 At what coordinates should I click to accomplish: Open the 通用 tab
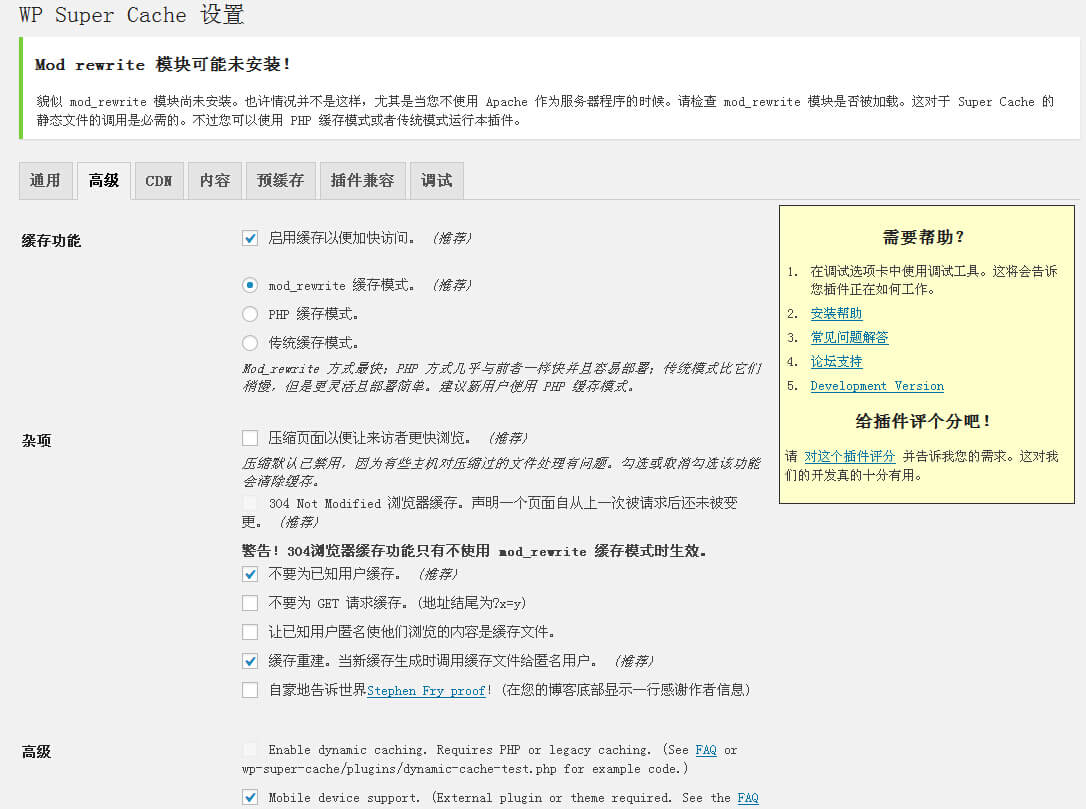coord(45,181)
